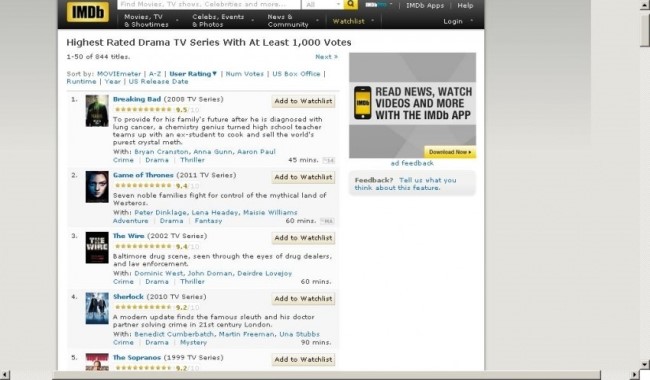Image resolution: width=650 pixels, height=380 pixels.
Task: Open The Sopranos title link
Action: click(137, 358)
